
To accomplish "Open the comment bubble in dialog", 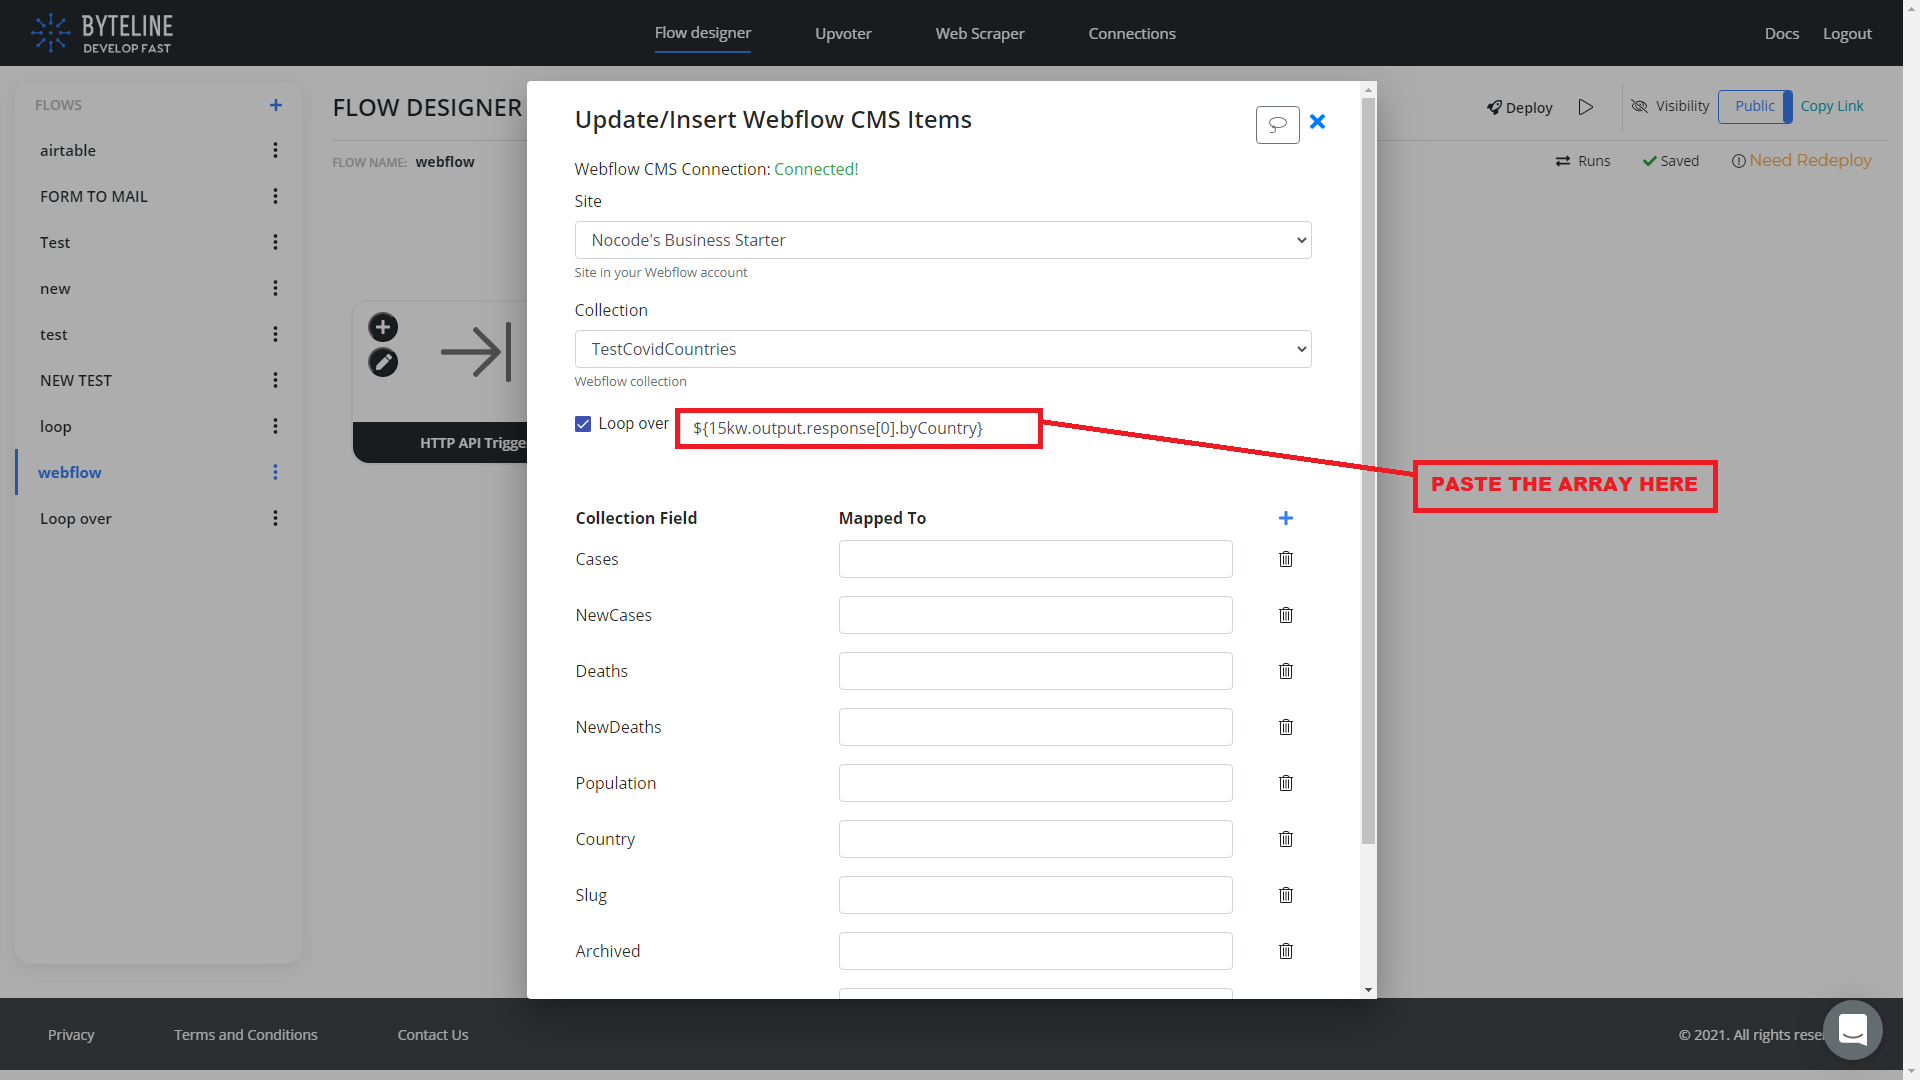I will click(1277, 124).
